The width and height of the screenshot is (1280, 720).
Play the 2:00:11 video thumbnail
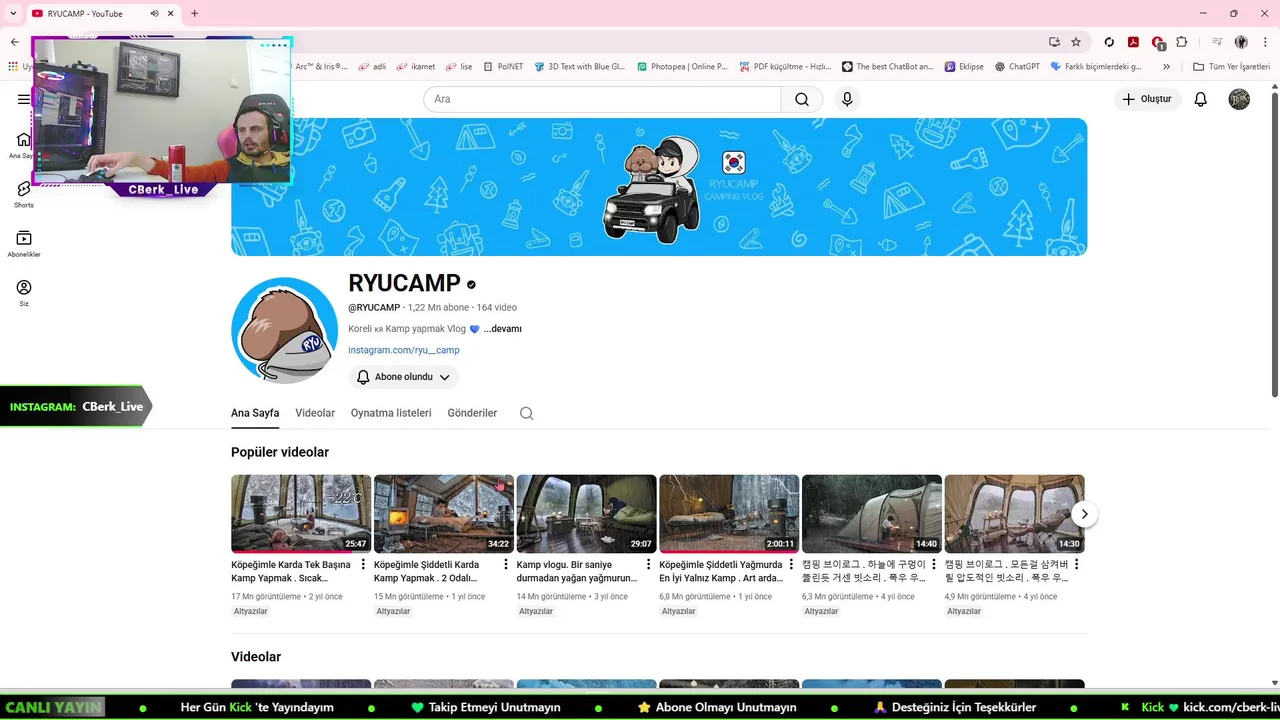click(x=729, y=513)
